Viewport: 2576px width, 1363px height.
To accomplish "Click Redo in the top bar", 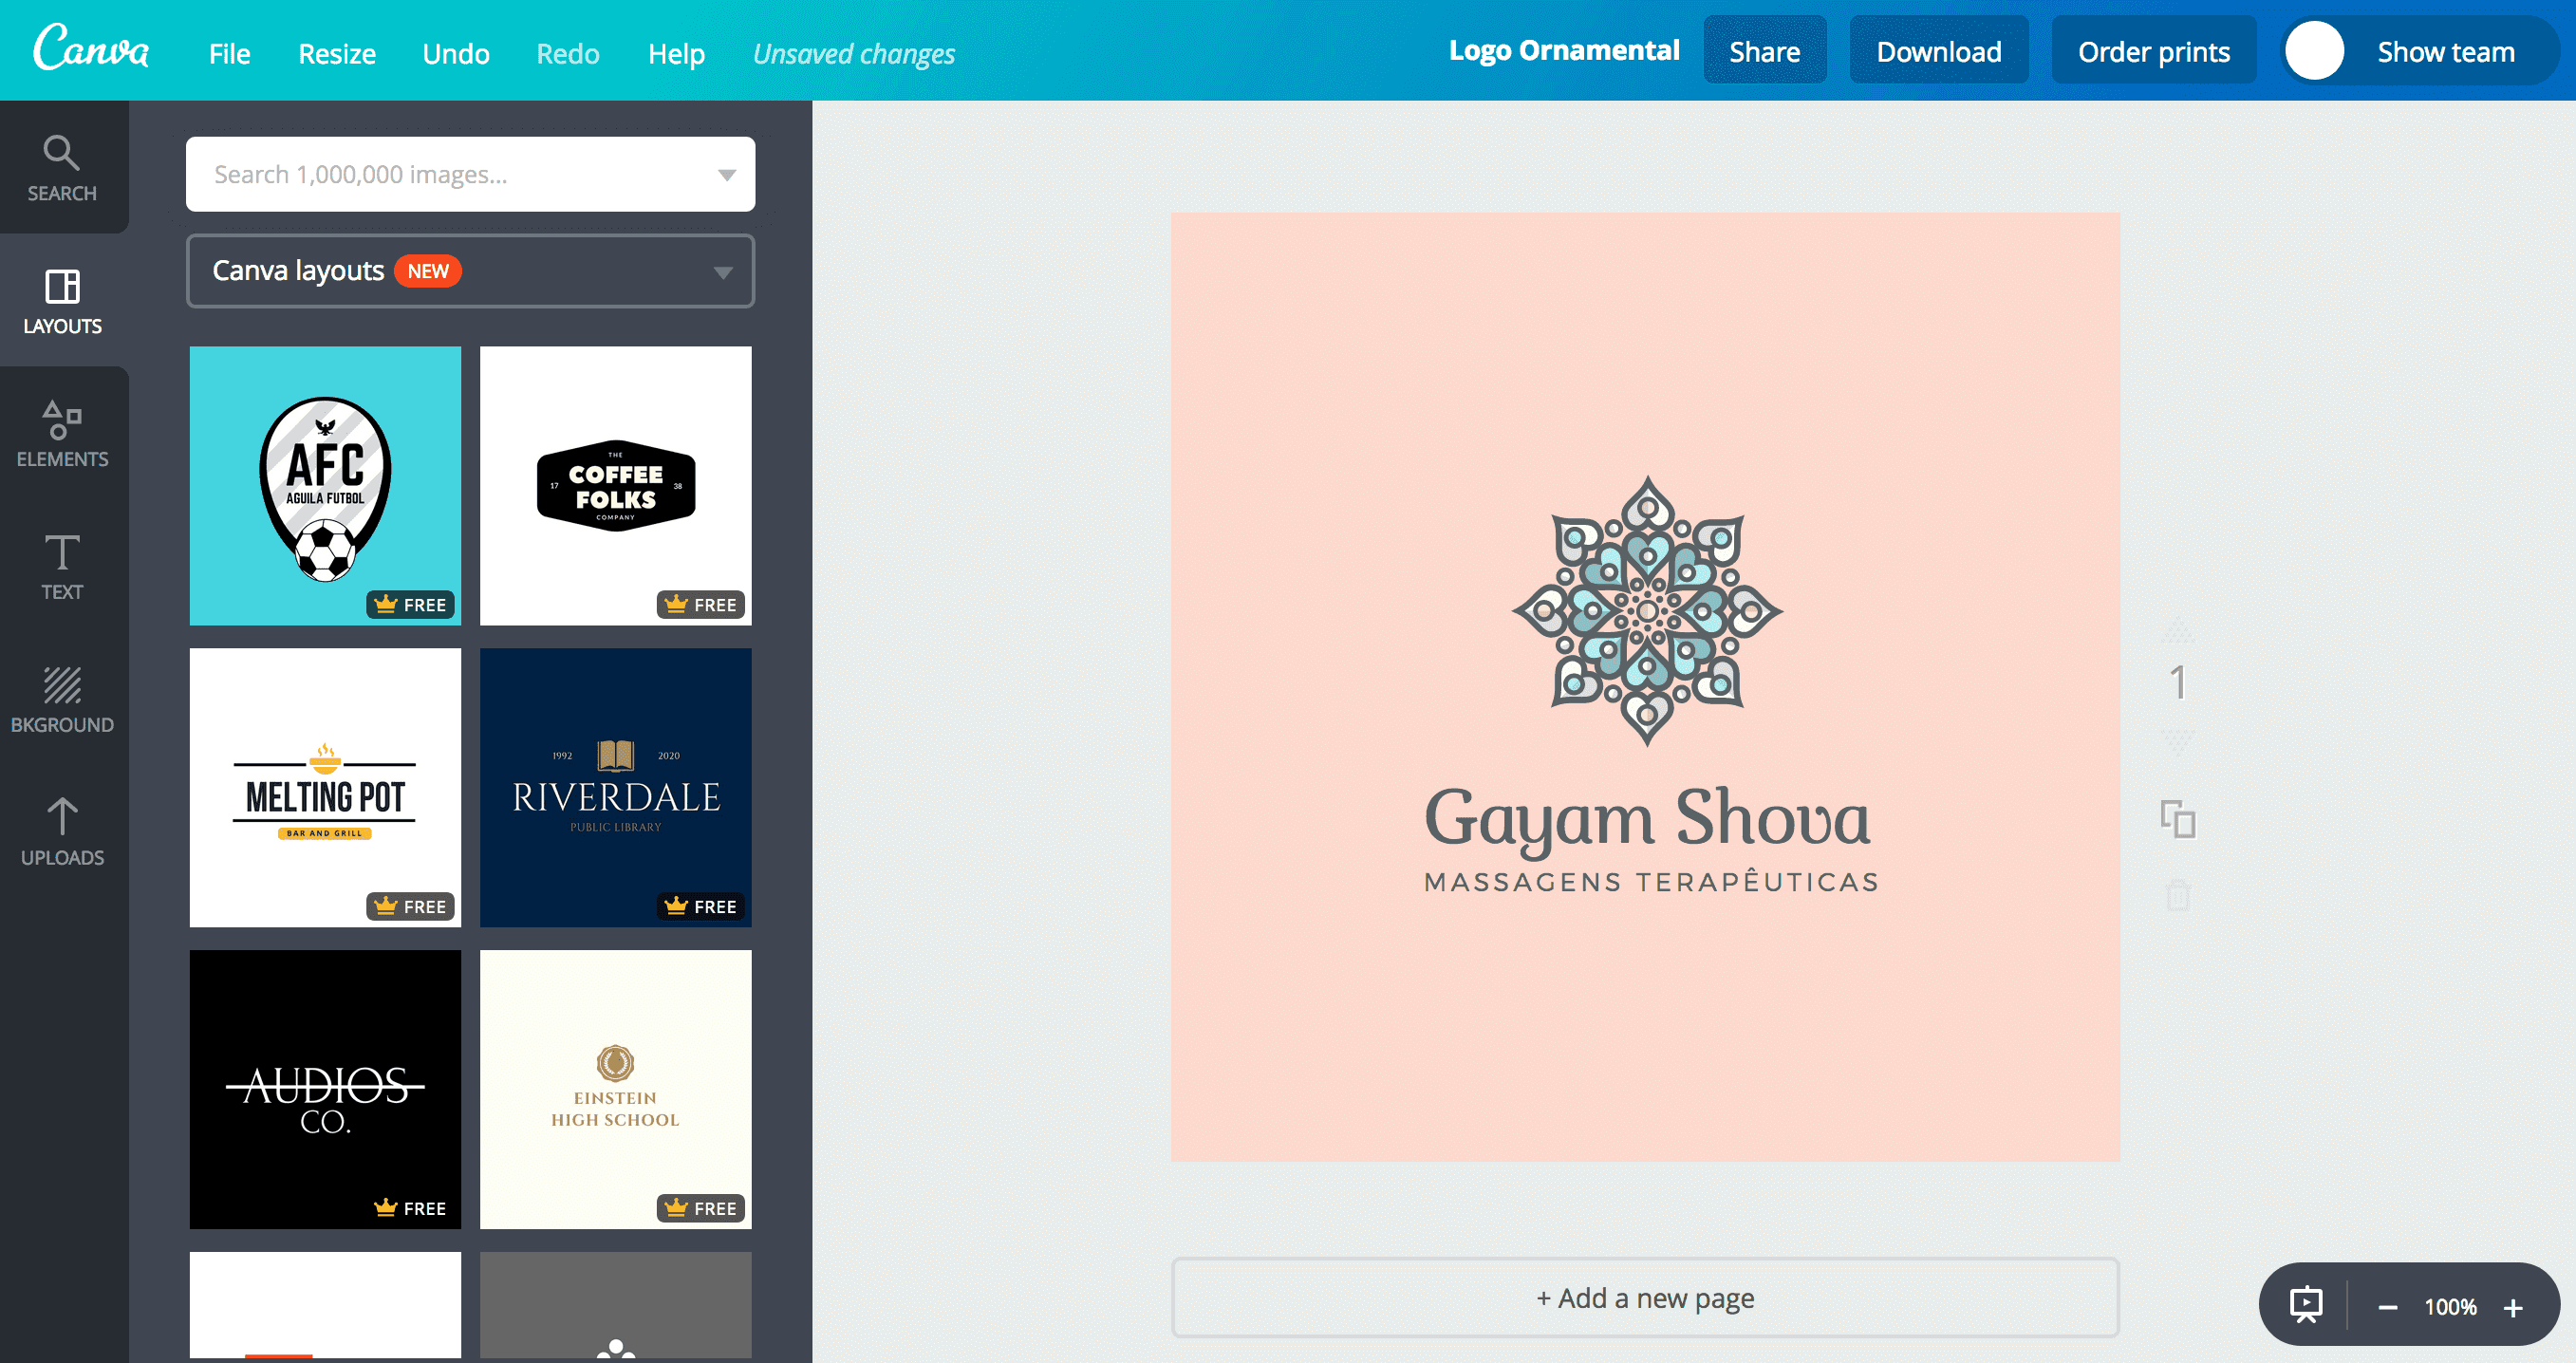I will pyautogui.click(x=568, y=53).
